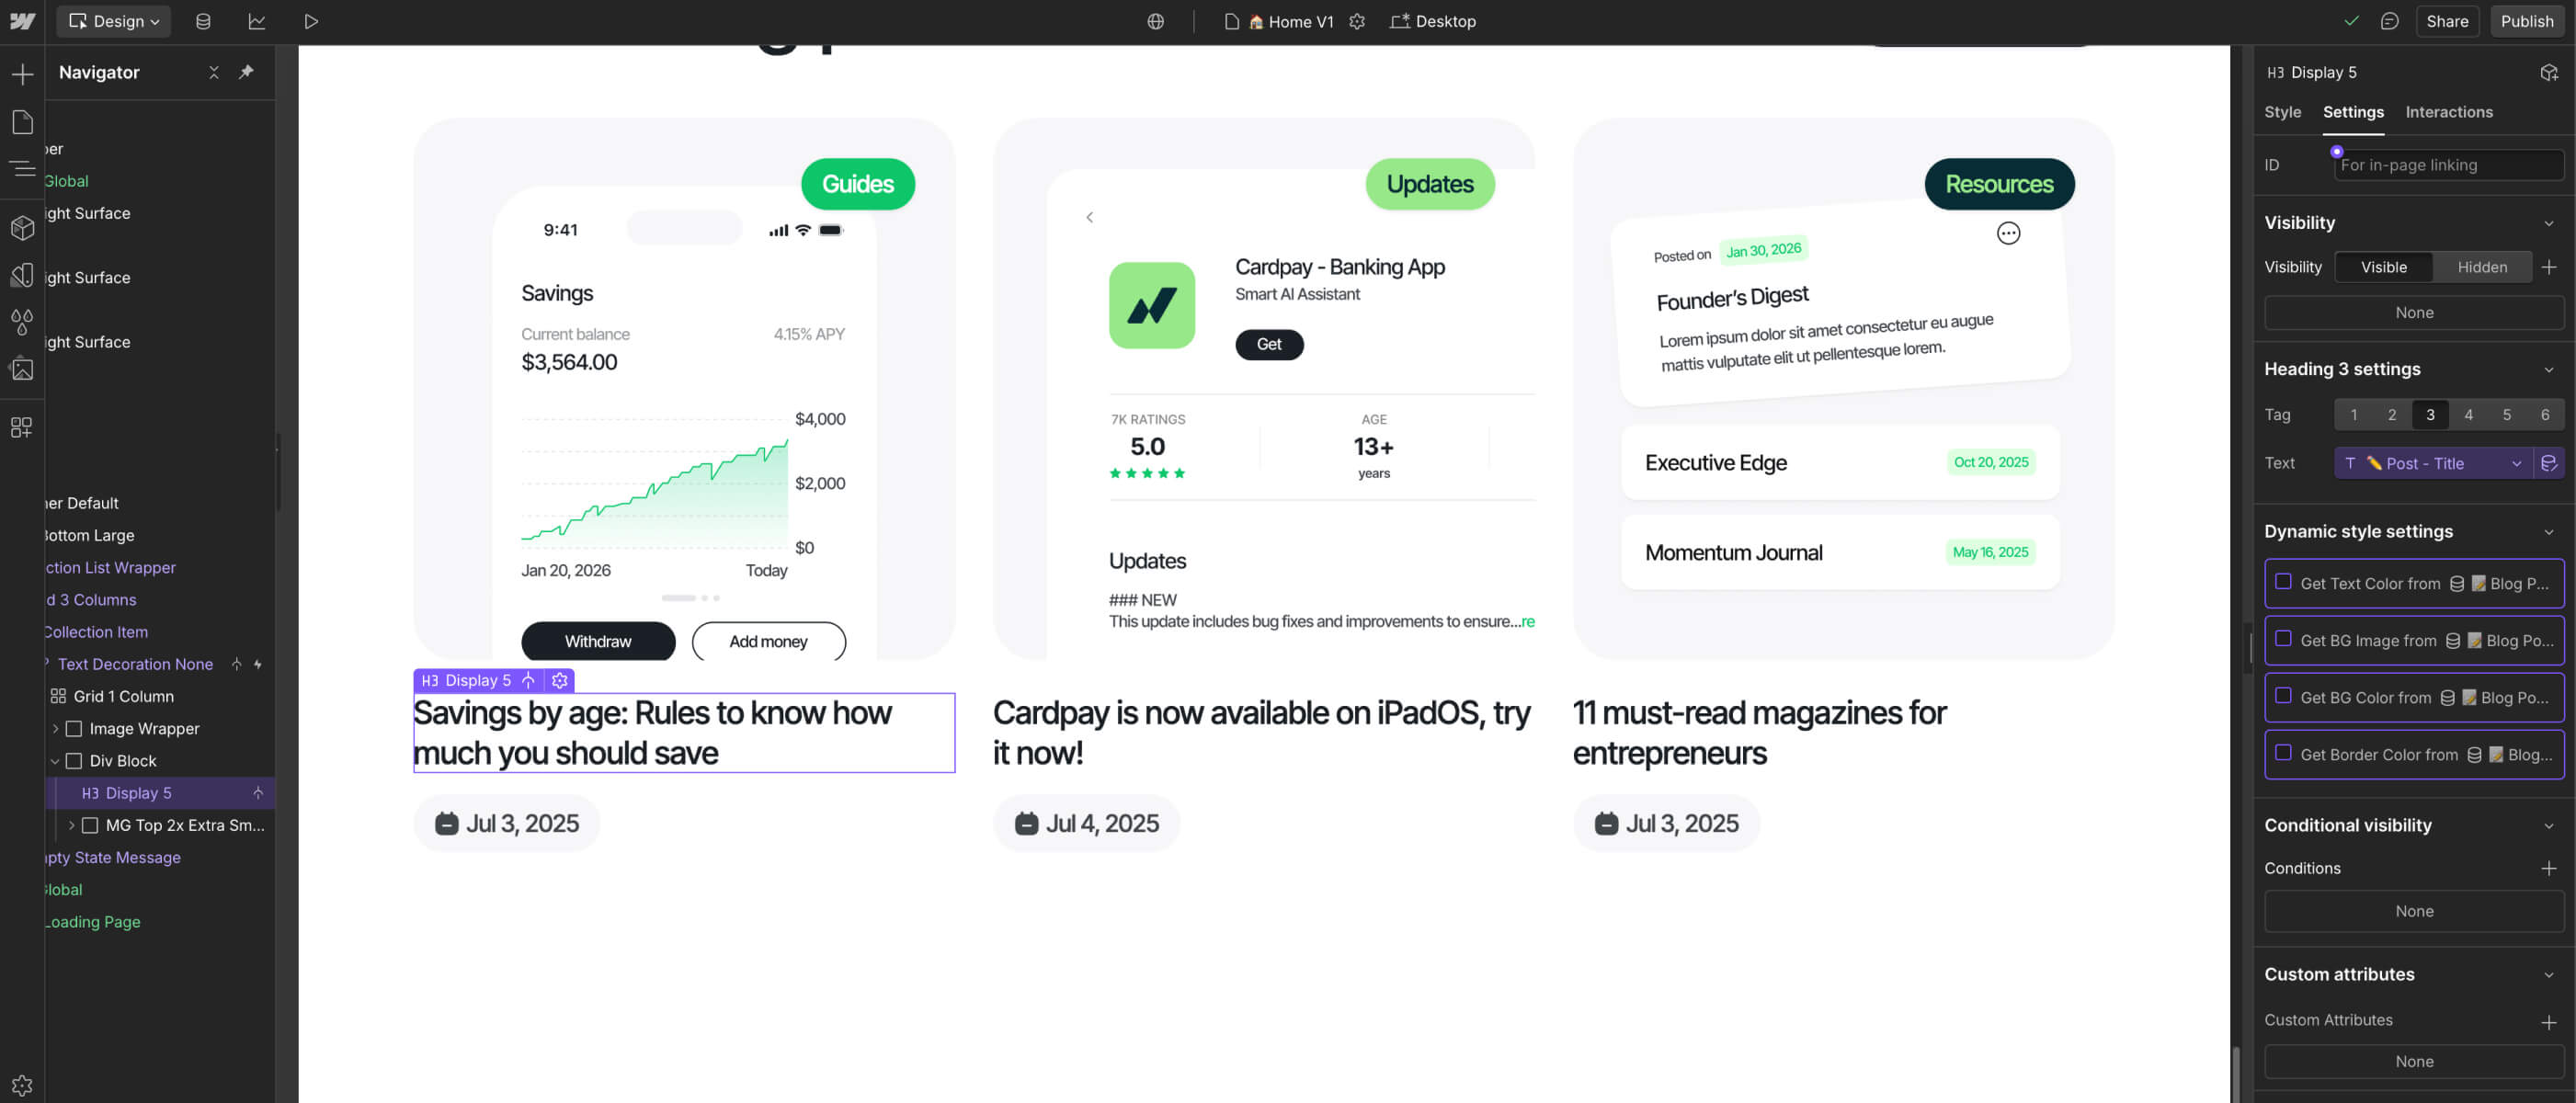Click the Publish button
This screenshot has height=1103, width=2576.
click(2526, 21)
